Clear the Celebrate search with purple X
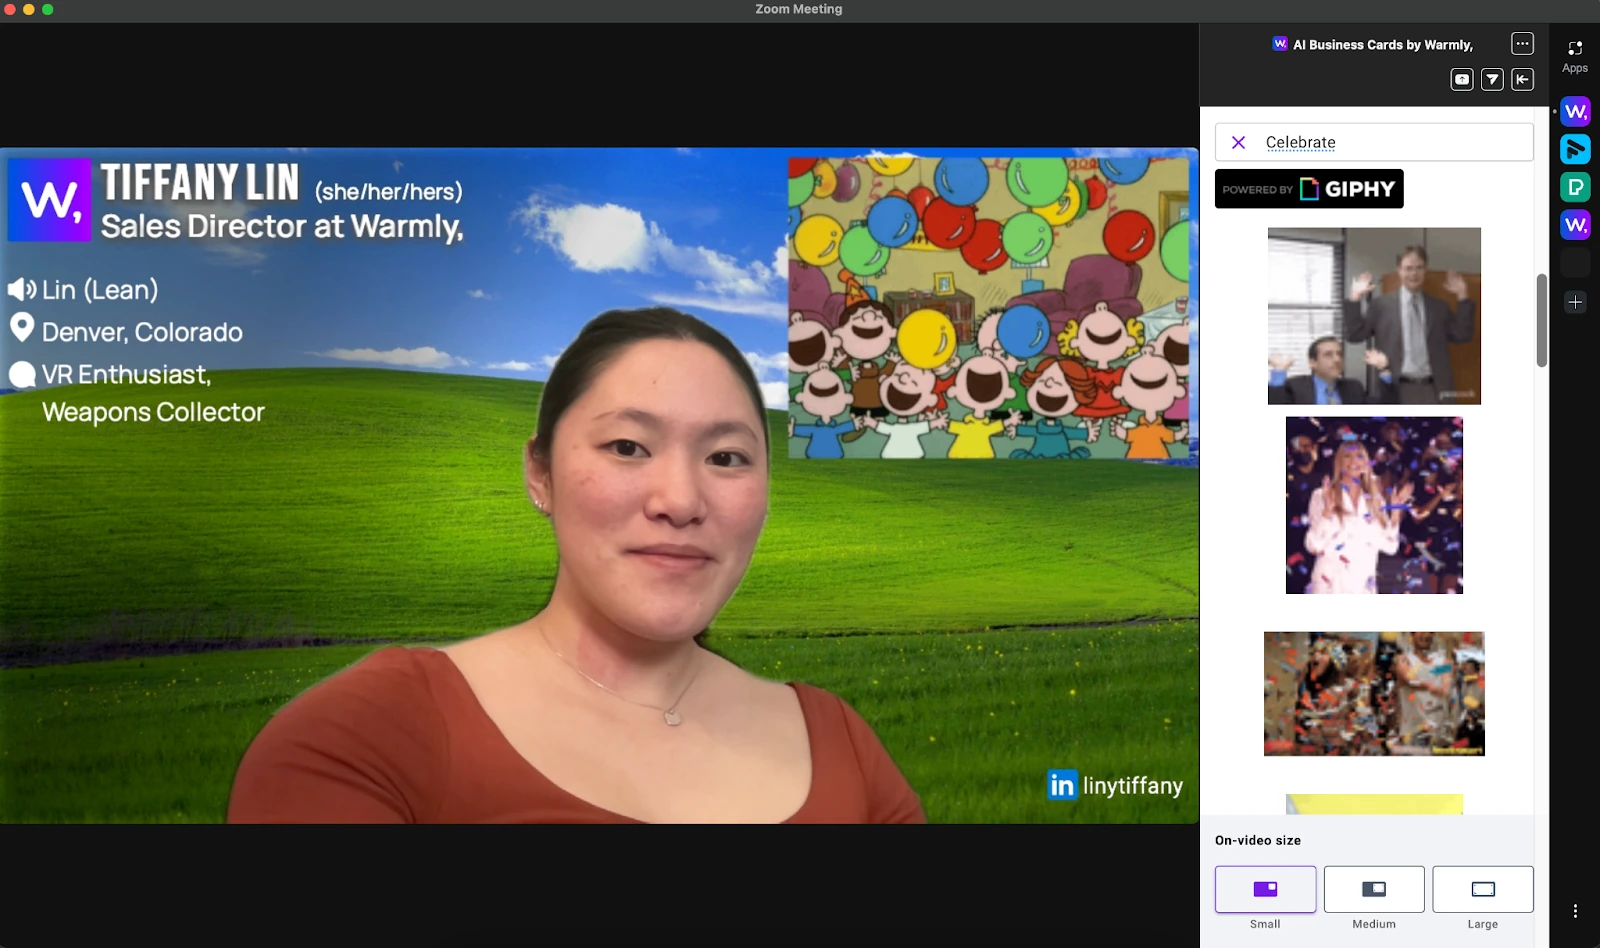Image resolution: width=1600 pixels, height=948 pixels. click(x=1238, y=142)
